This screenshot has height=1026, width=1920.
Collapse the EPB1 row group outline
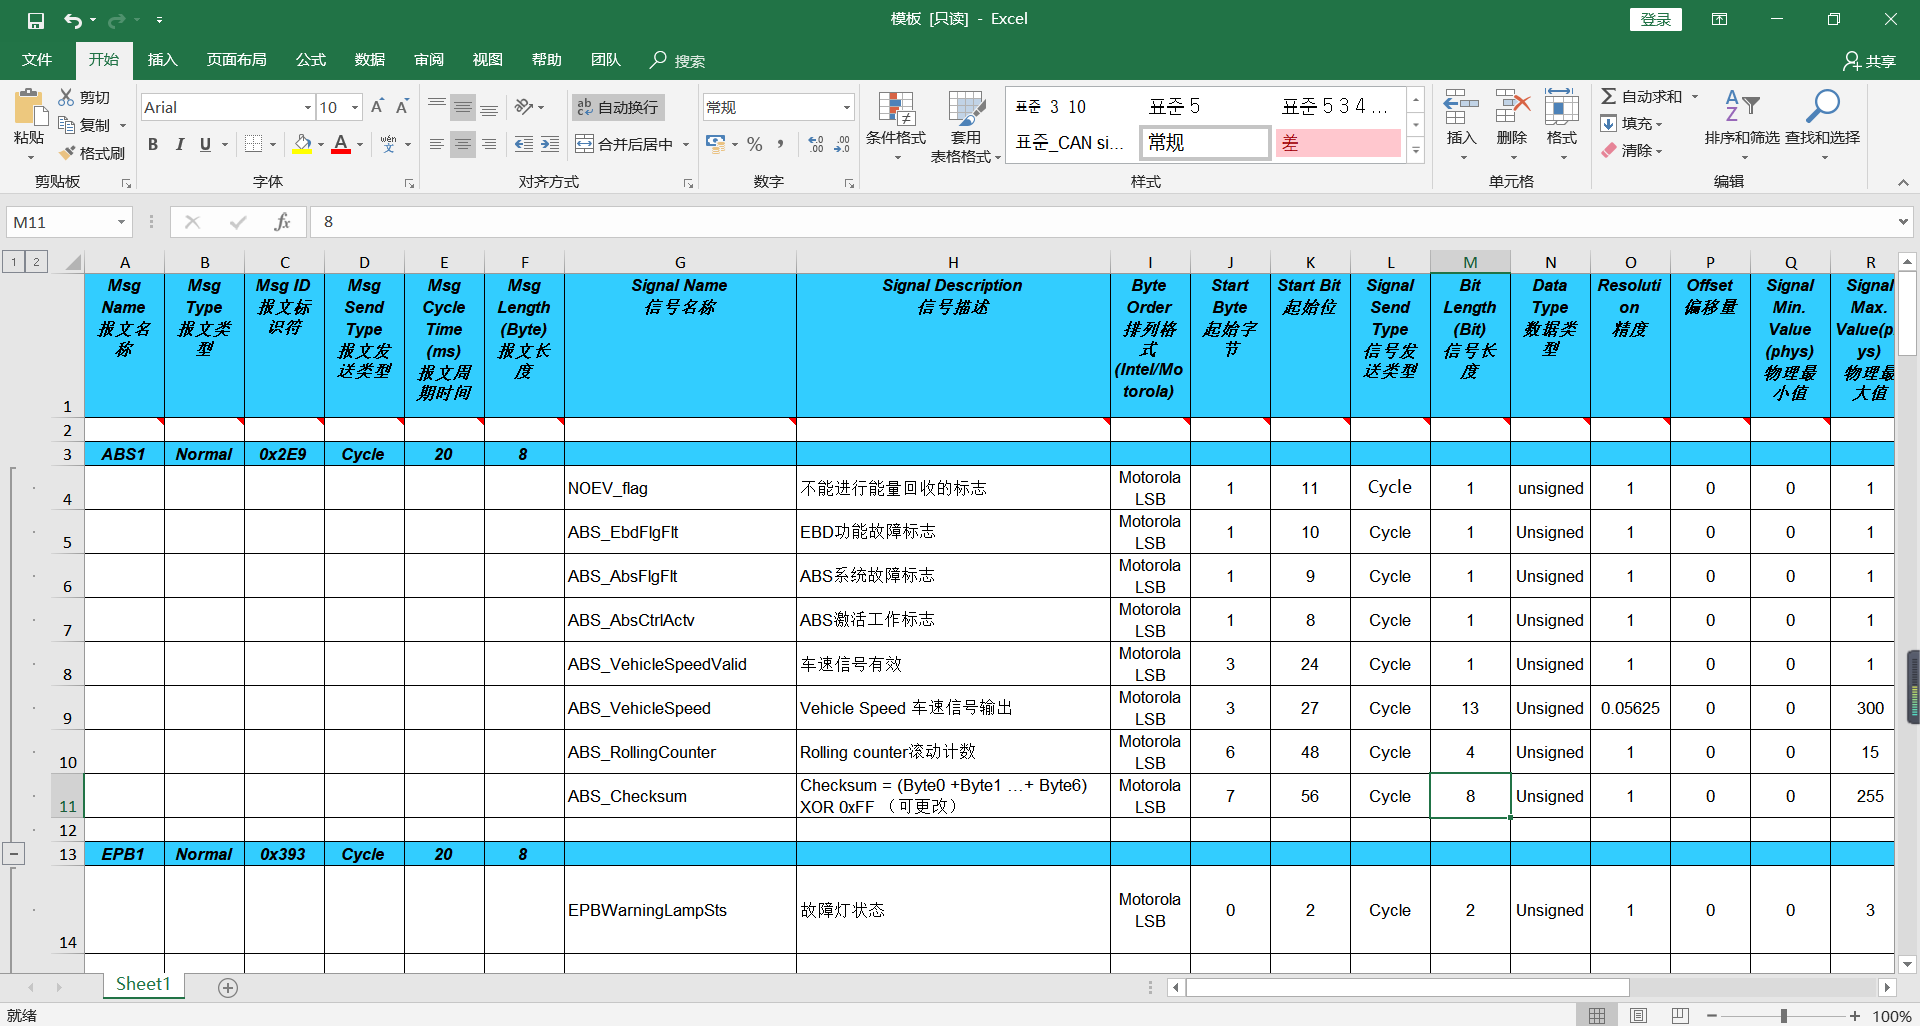pos(14,853)
